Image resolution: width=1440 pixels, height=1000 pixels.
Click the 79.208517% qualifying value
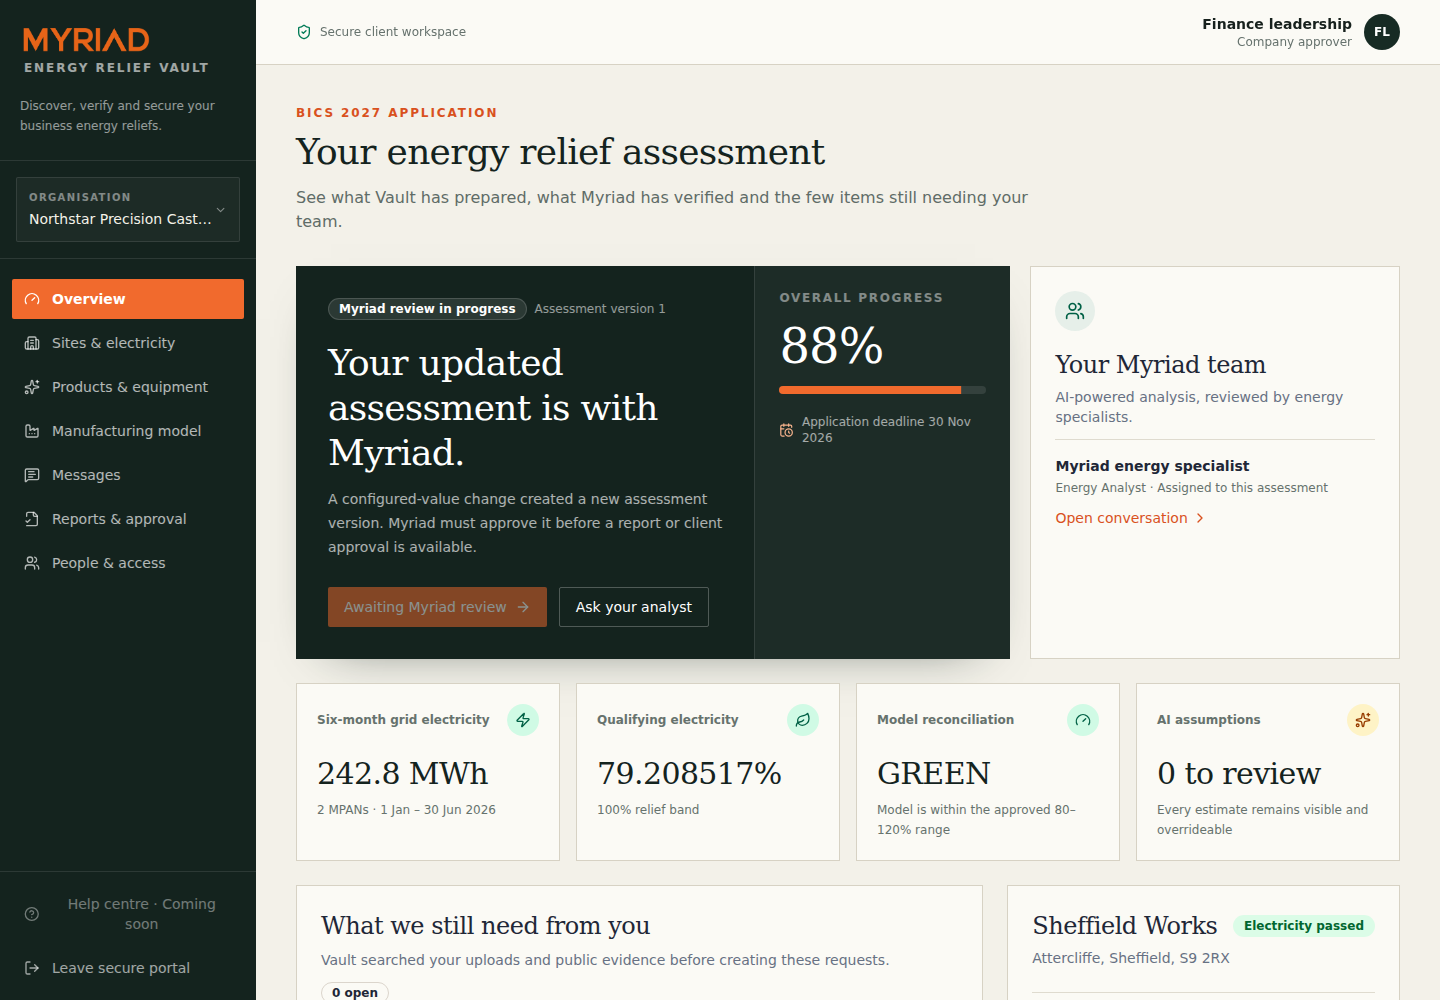tap(689, 773)
